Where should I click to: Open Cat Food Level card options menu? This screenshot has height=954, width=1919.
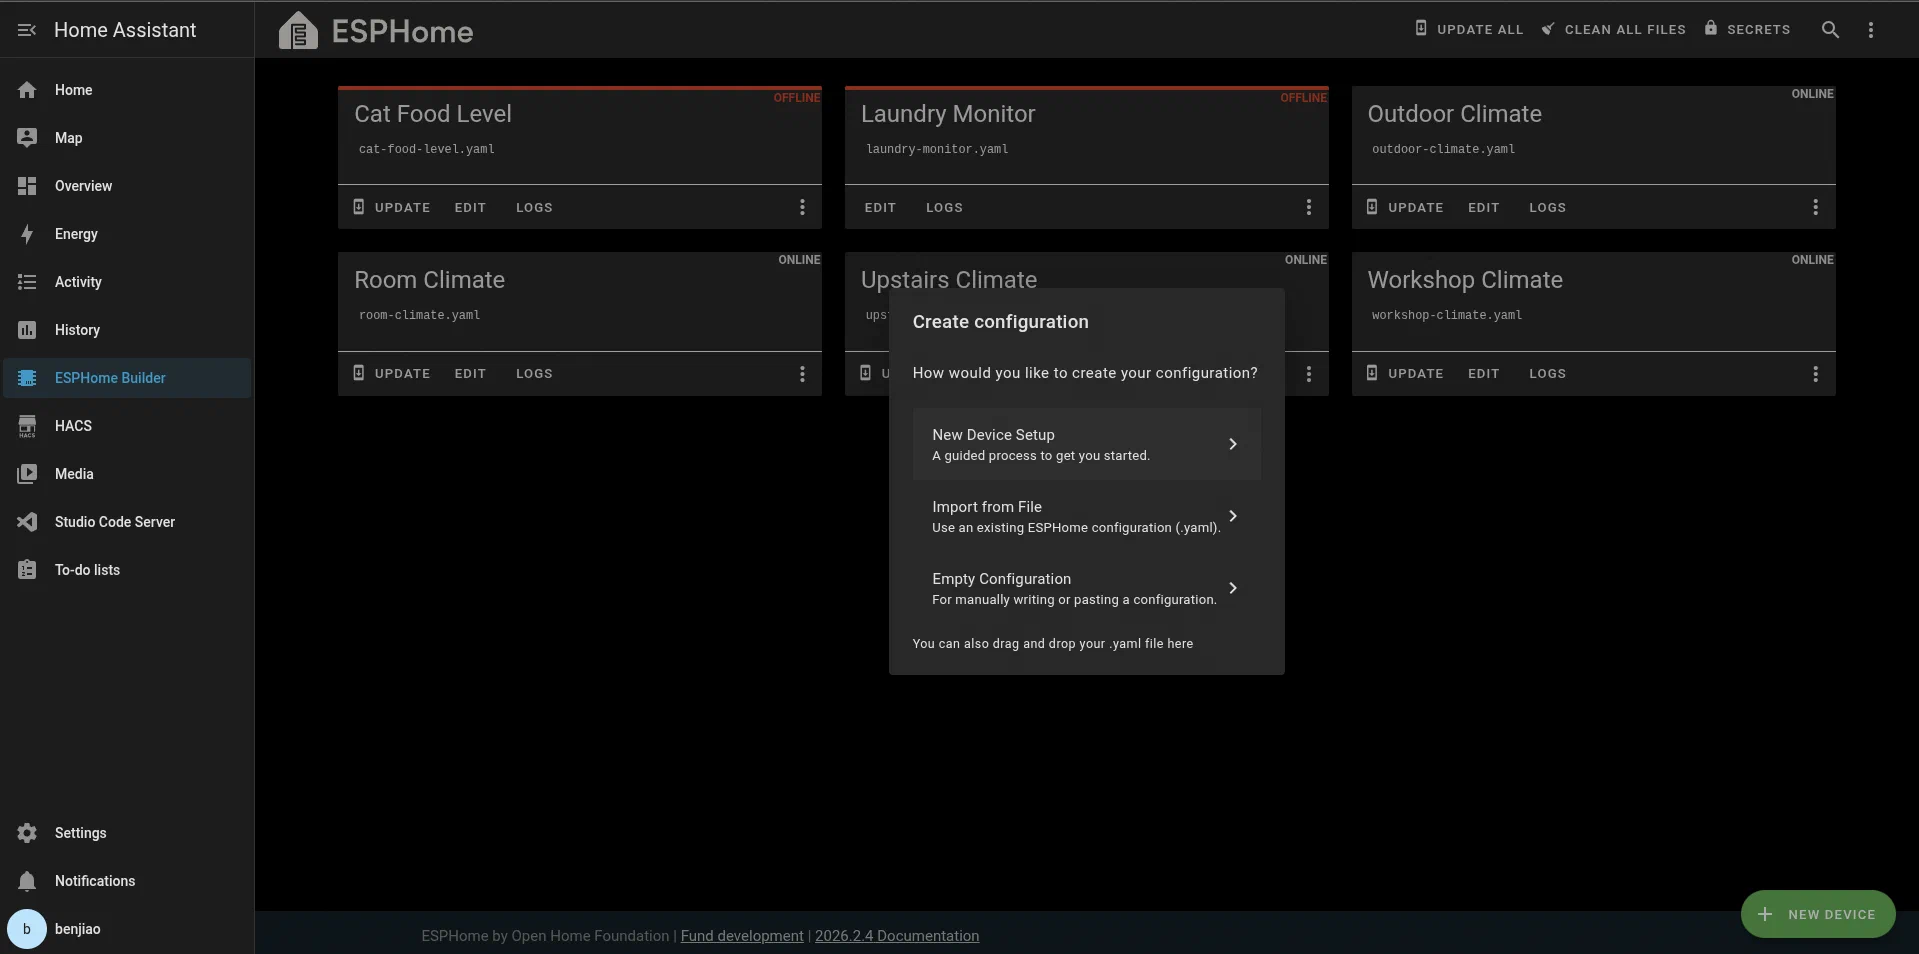pos(802,207)
